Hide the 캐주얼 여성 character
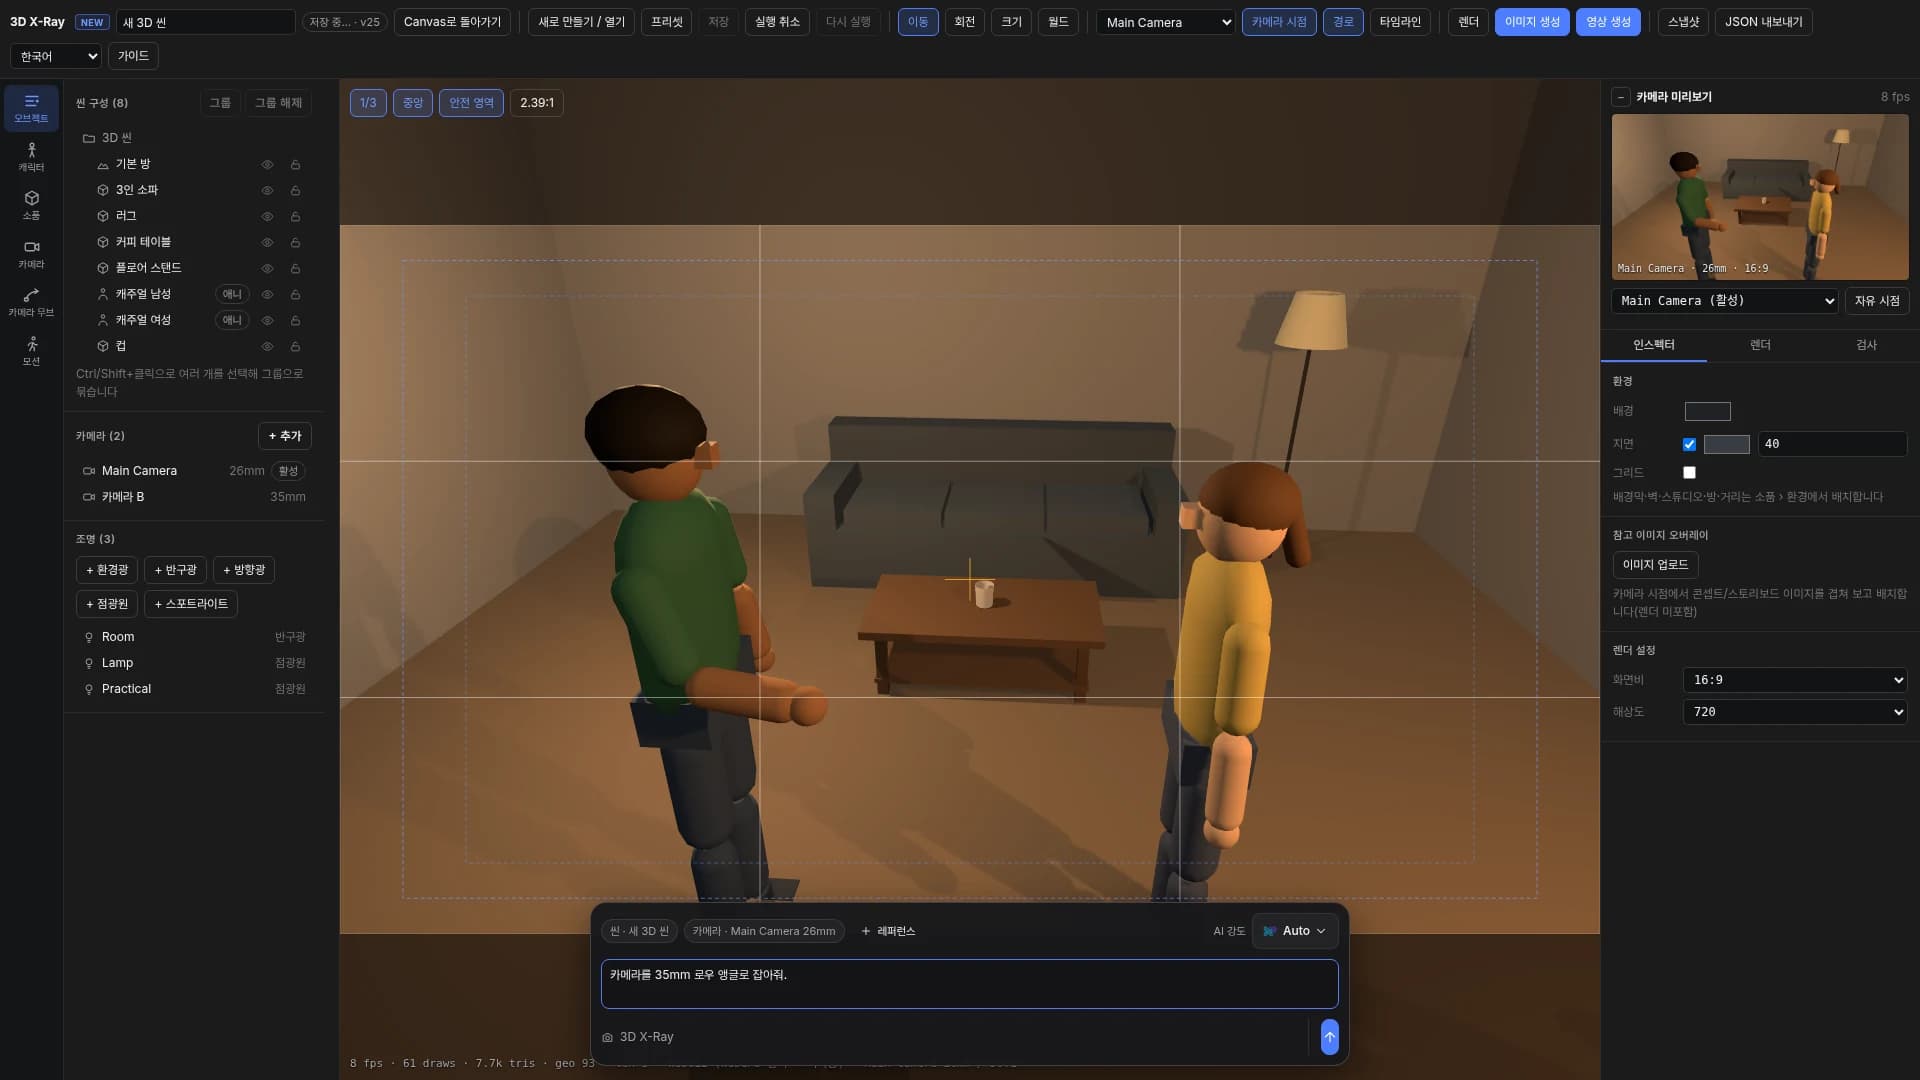 tap(267, 320)
